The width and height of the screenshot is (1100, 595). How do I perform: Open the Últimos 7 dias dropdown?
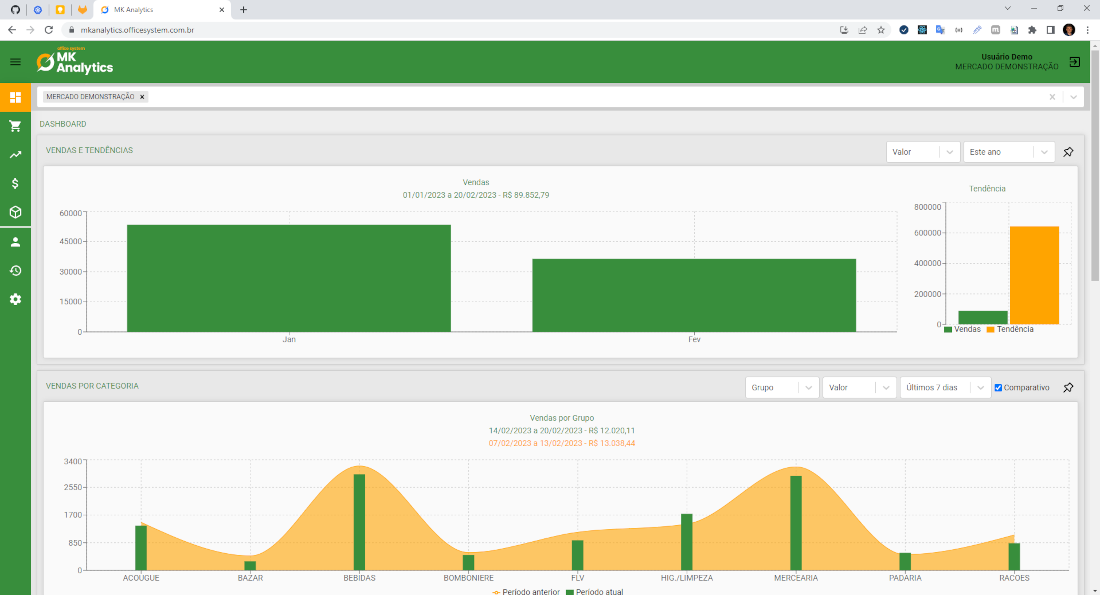click(944, 387)
